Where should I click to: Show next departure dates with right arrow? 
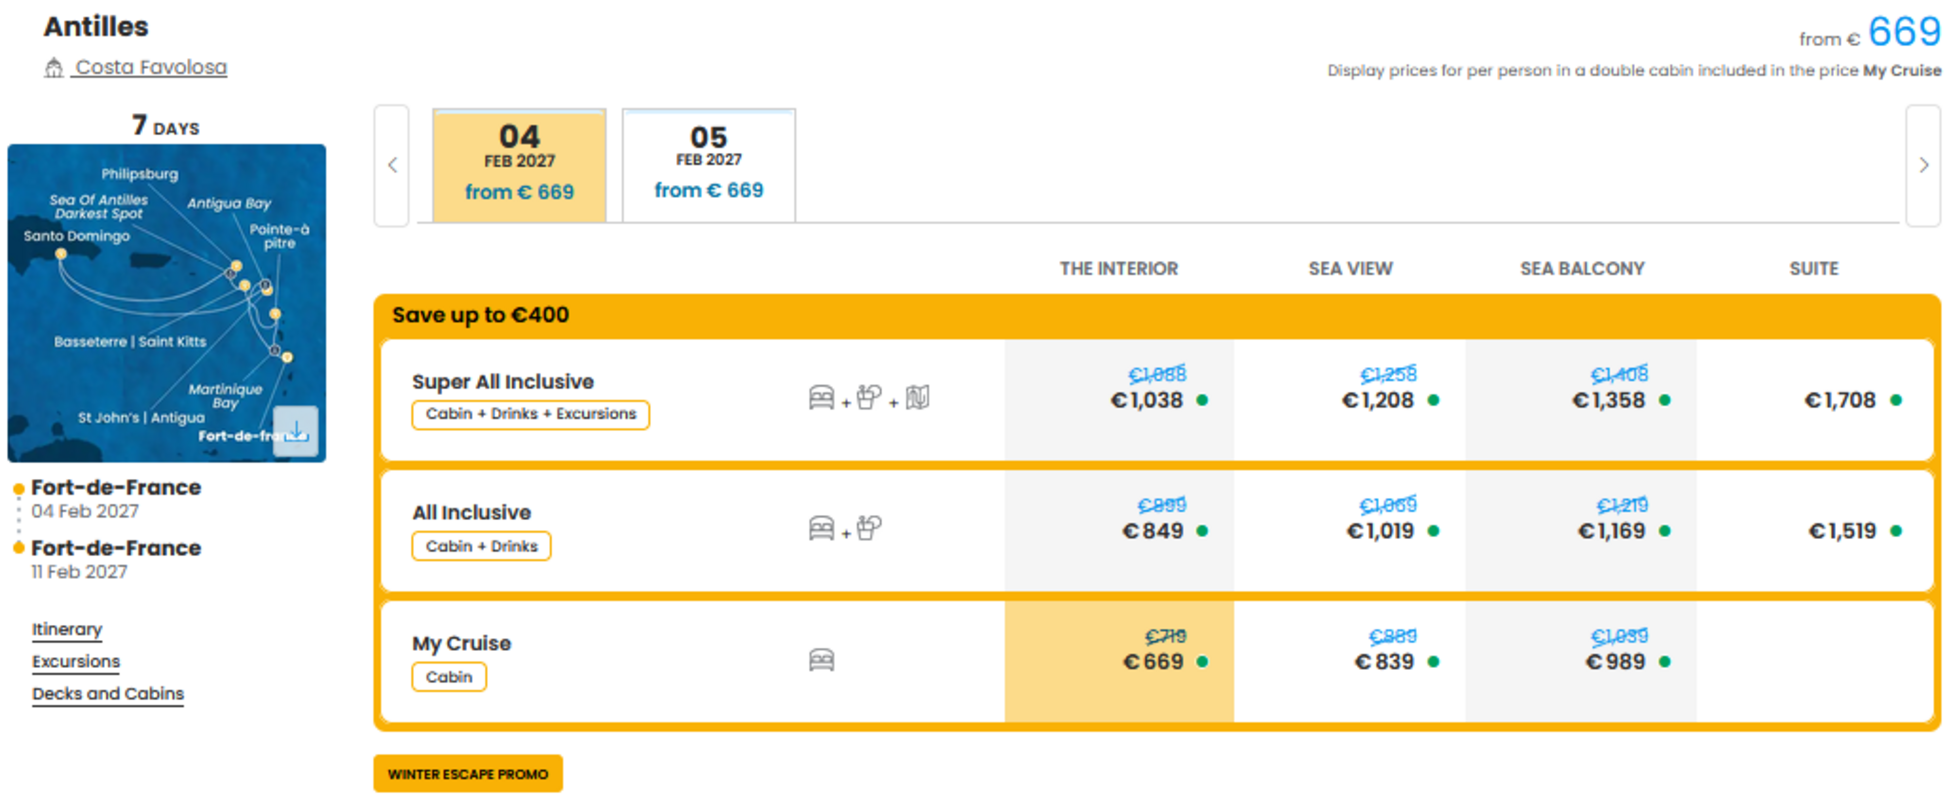[1923, 166]
